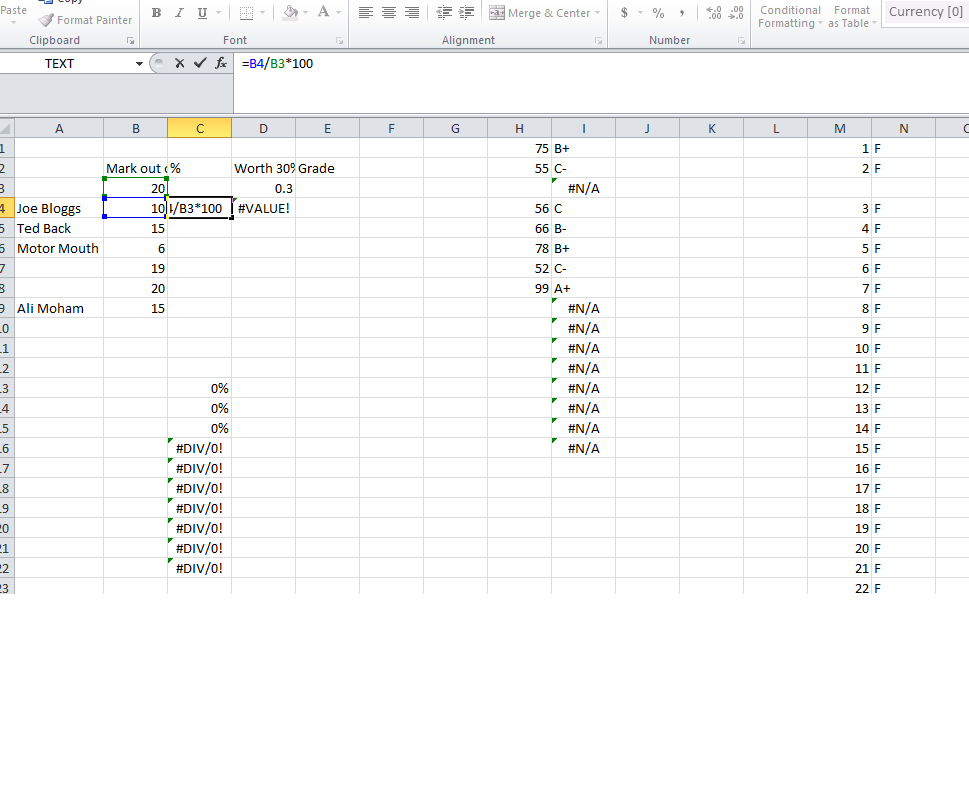Expand font color dropdown arrow
Image resolution: width=969 pixels, height=811 pixels.
click(338, 12)
